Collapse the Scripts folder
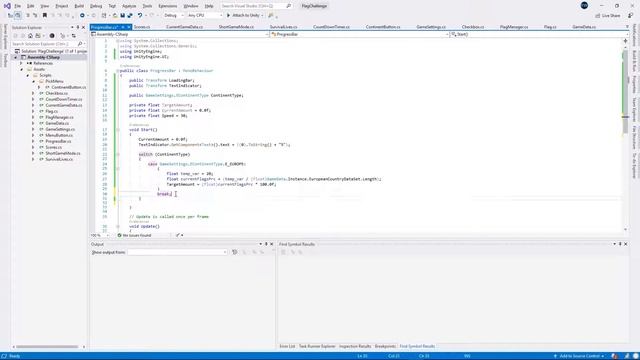 point(27,76)
